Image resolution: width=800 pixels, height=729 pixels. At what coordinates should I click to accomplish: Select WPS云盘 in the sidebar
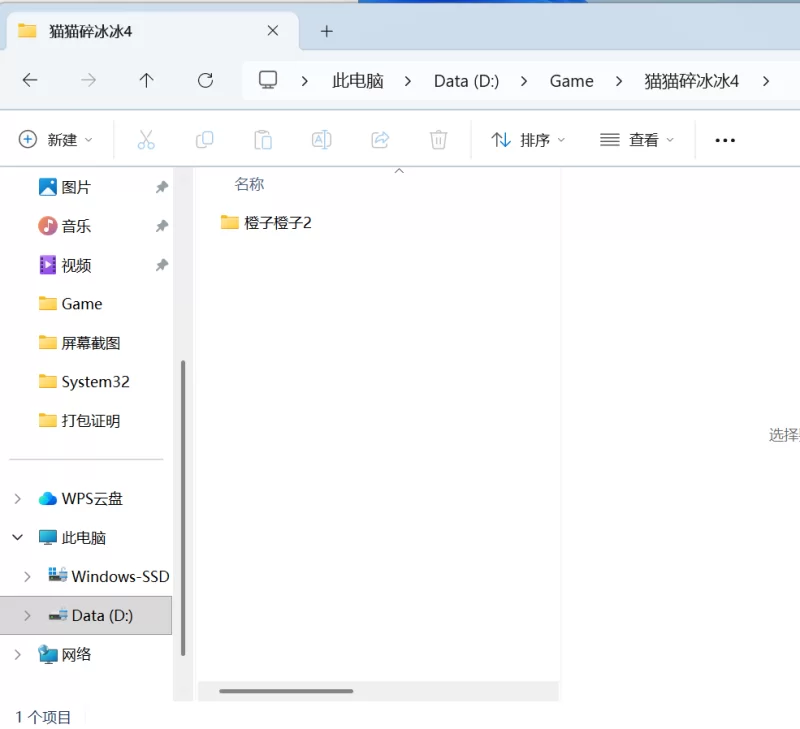[x=92, y=498]
